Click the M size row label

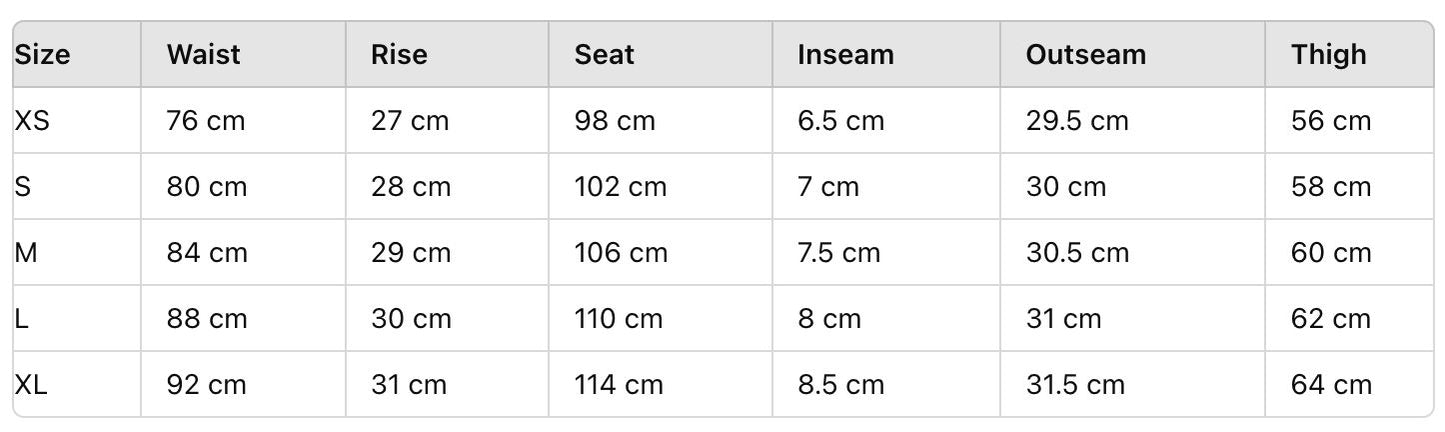point(26,253)
